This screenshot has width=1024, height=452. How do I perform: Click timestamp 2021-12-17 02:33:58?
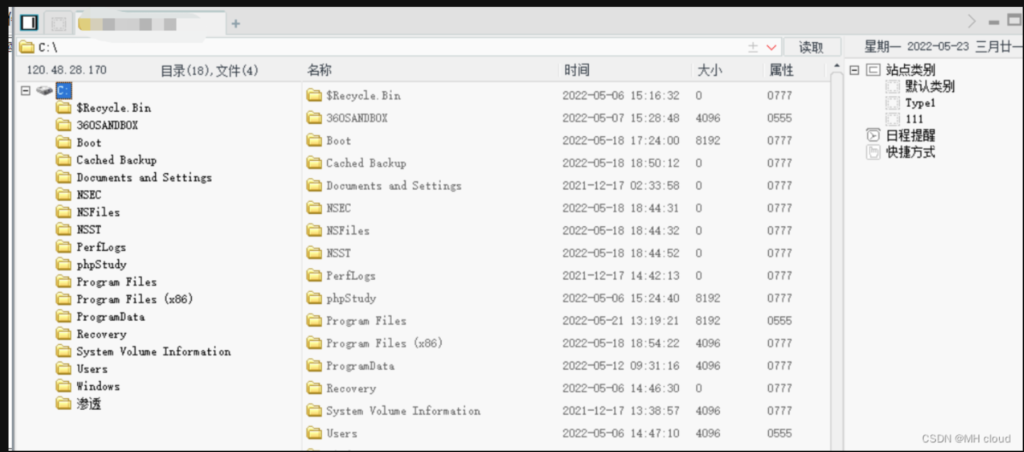point(621,186)
